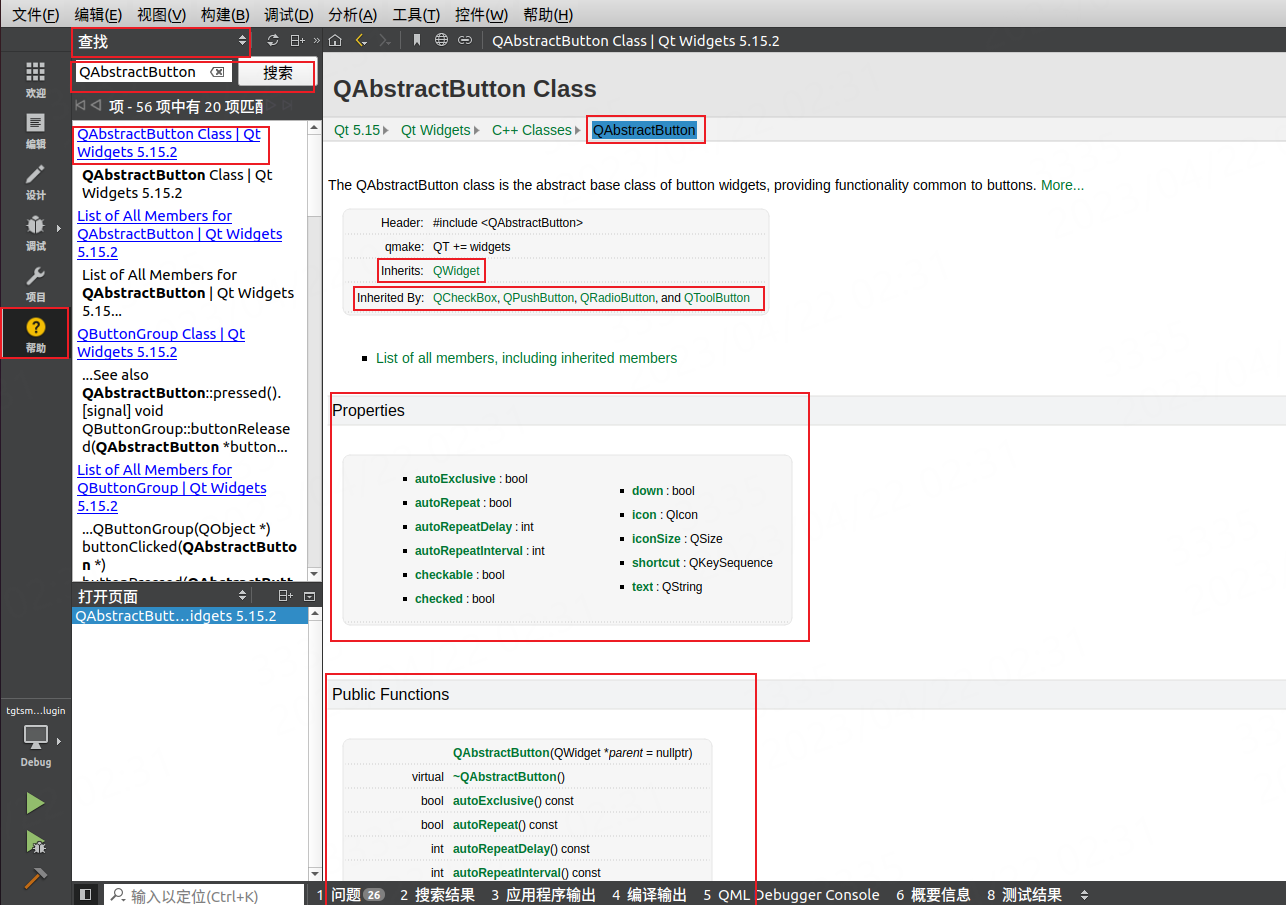The width and height of the screenshot is (1286, 905).
Task: Open page in online documentation globe icon
Action: coord(441,40)
